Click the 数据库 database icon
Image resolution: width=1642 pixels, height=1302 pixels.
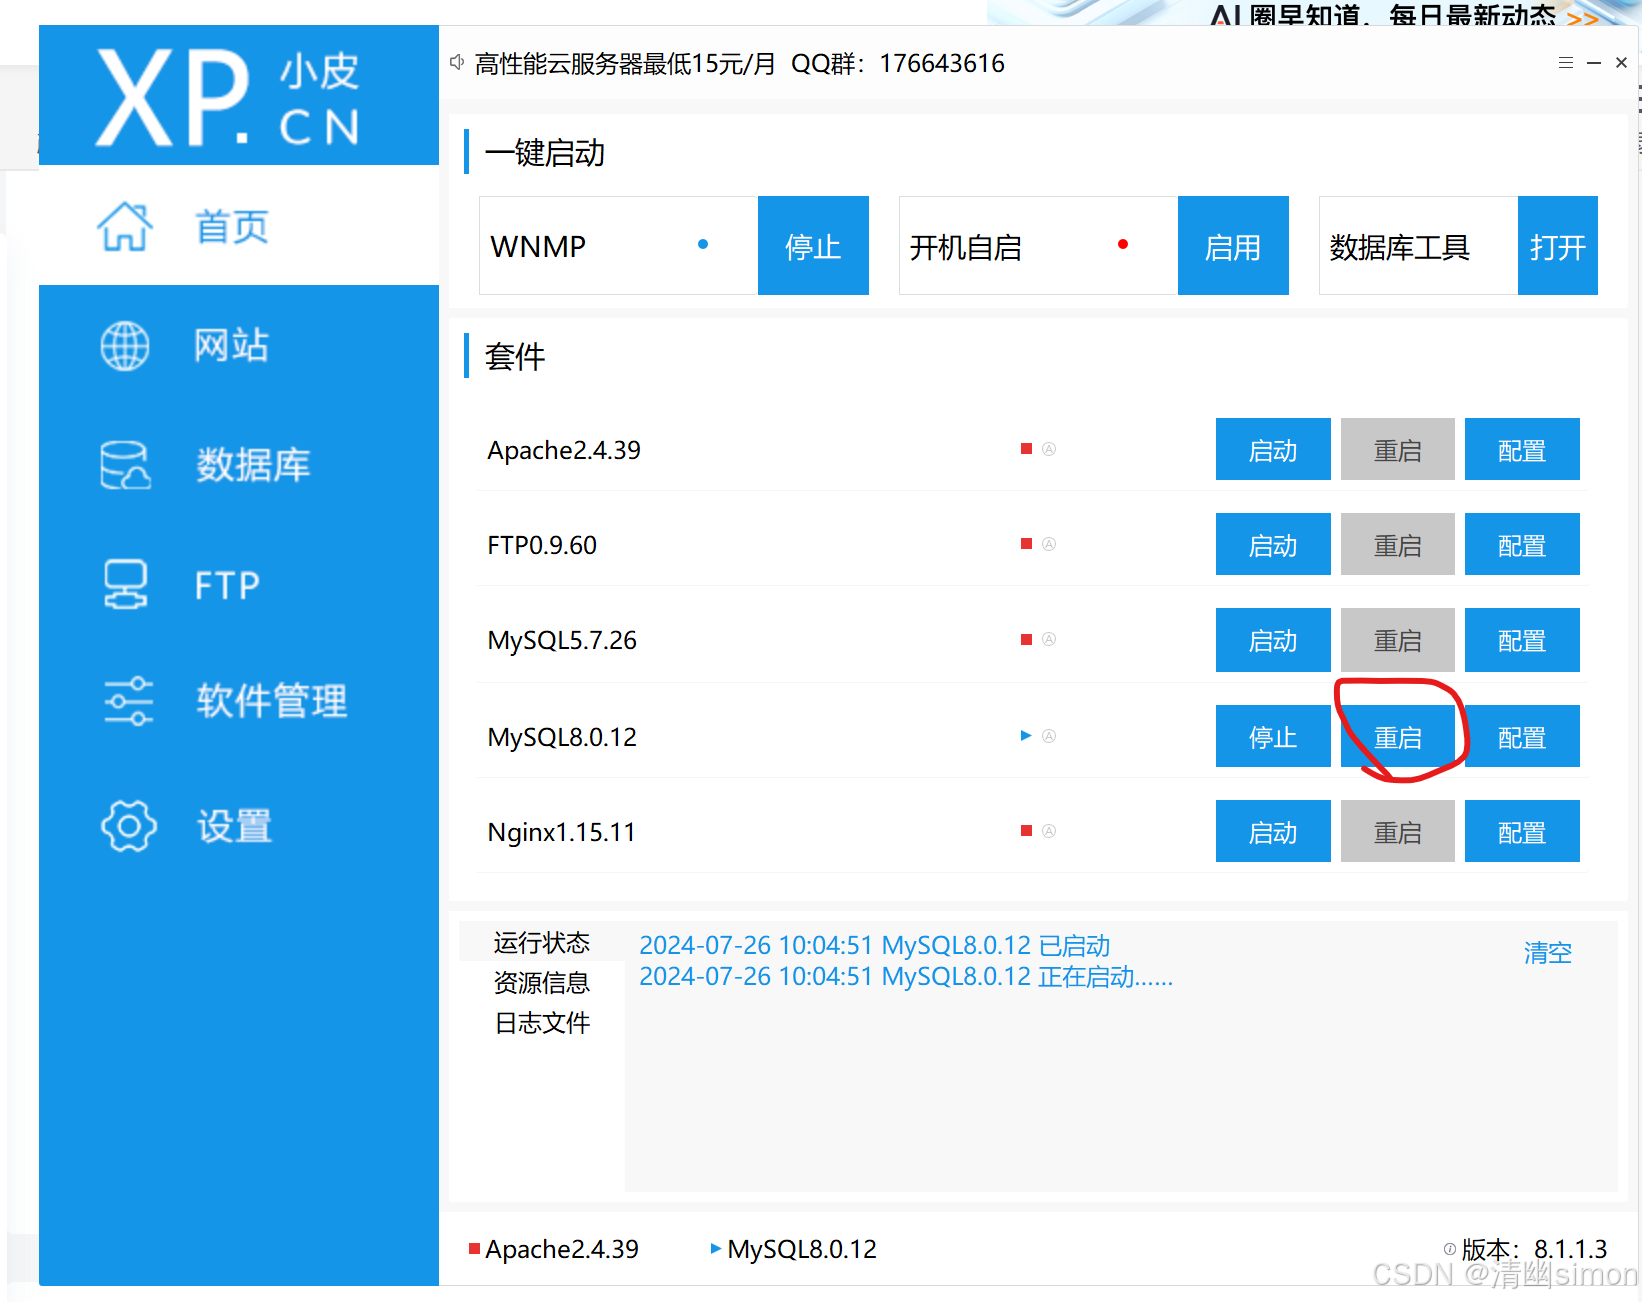pyautogui.click(x=125, y=465)
